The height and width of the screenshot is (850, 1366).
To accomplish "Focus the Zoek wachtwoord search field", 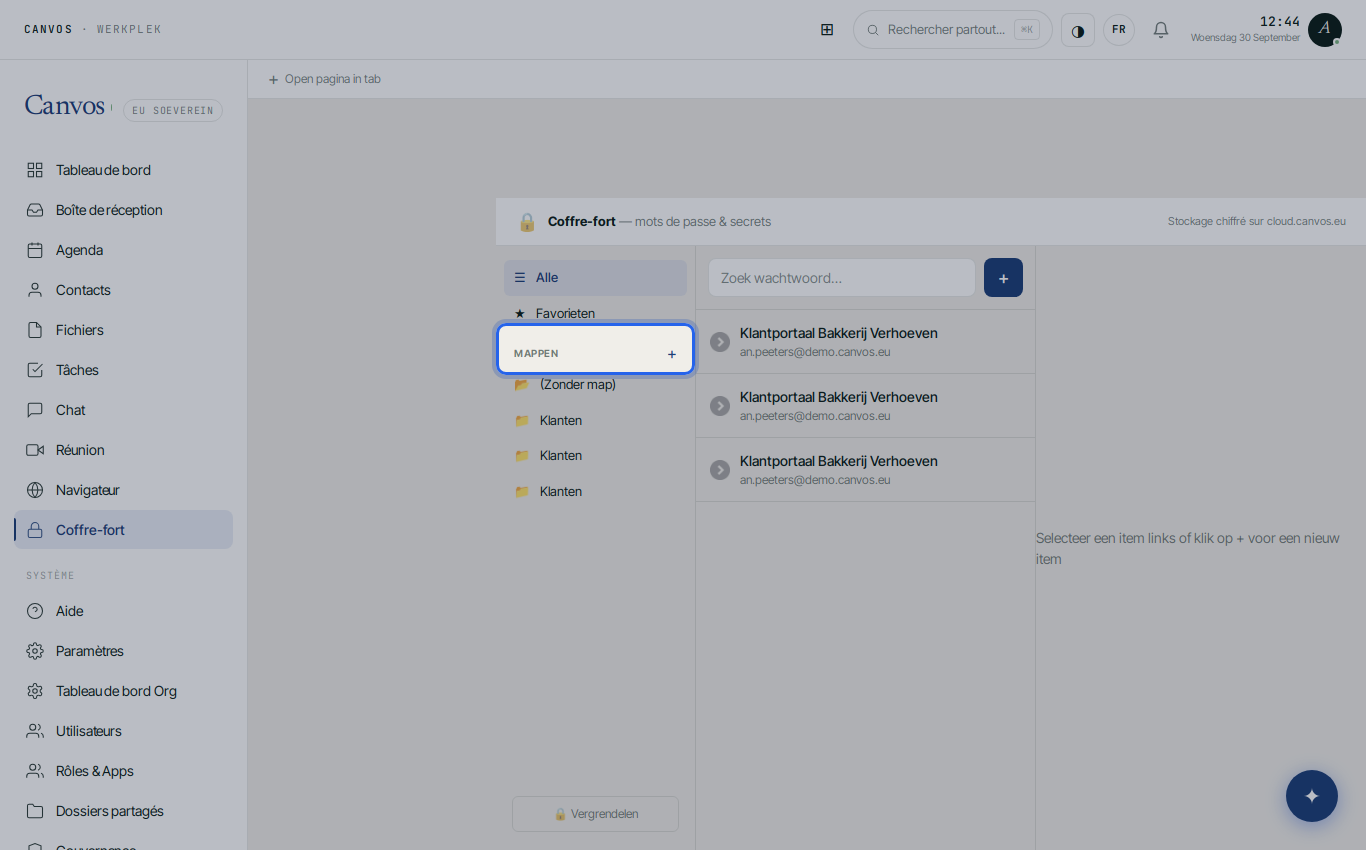I will [x=842, y=278].
